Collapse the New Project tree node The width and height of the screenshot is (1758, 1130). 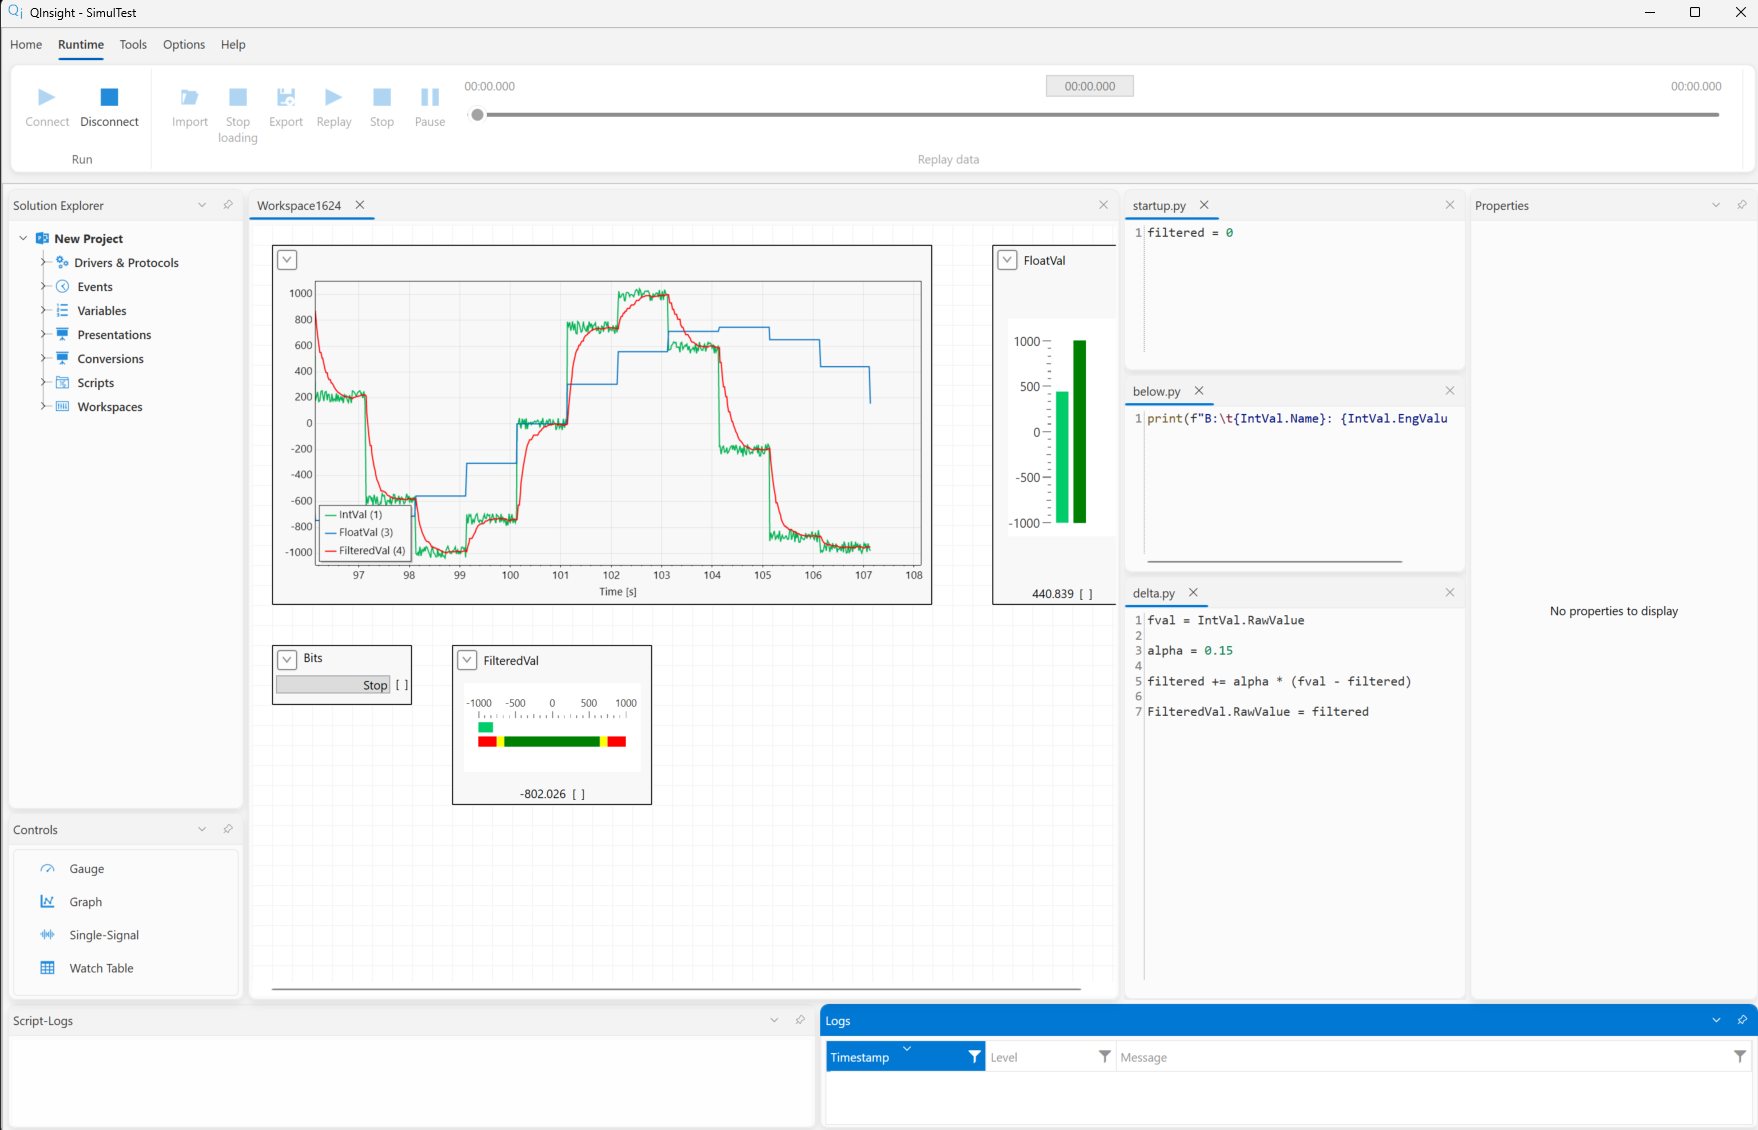(x=23, y=238)
